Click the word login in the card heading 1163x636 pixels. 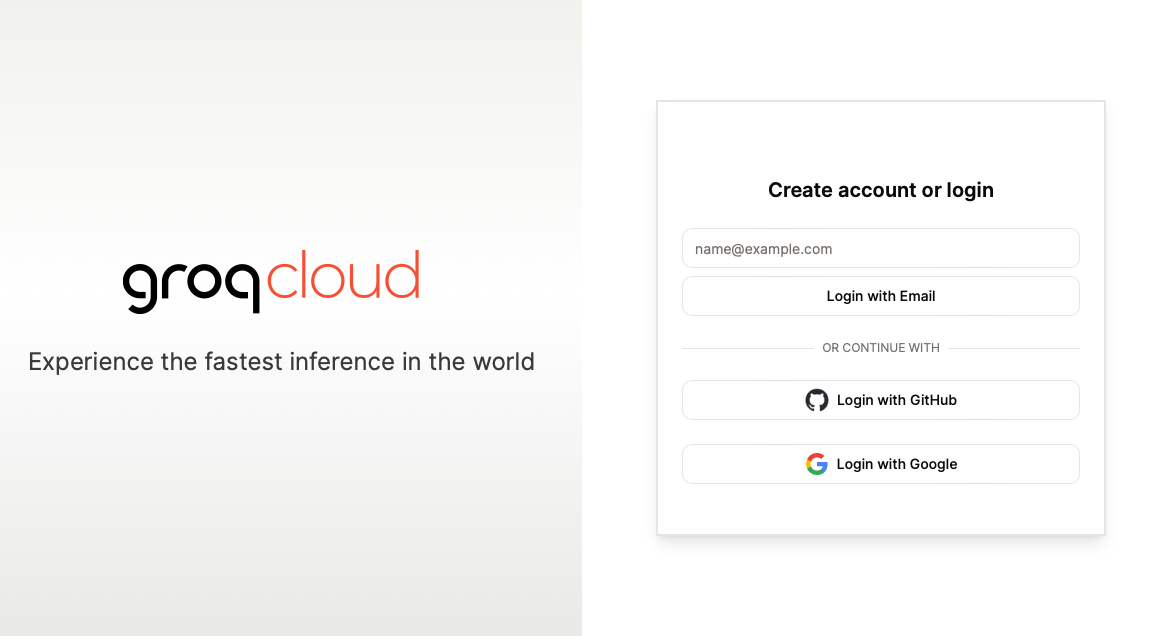pyautogui.click(x=968, y=190)
